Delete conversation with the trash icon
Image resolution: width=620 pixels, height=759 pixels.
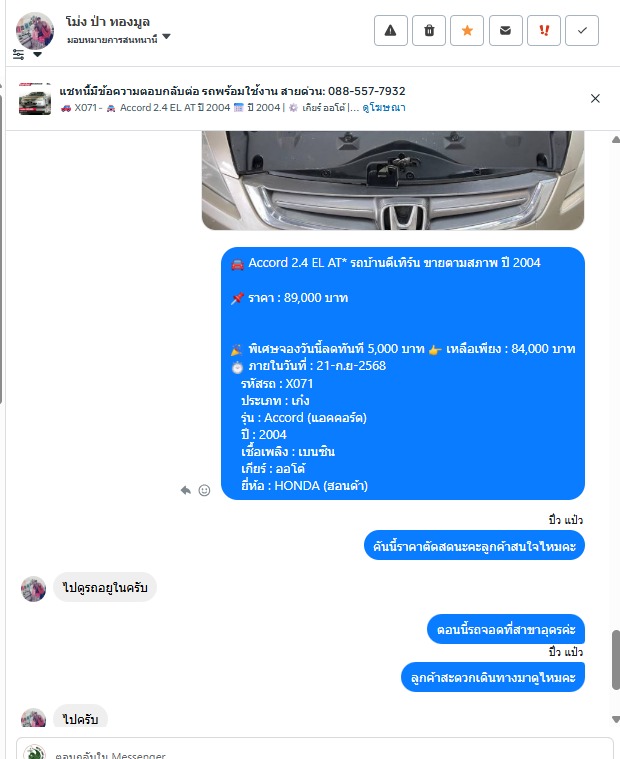pos(429,30)
